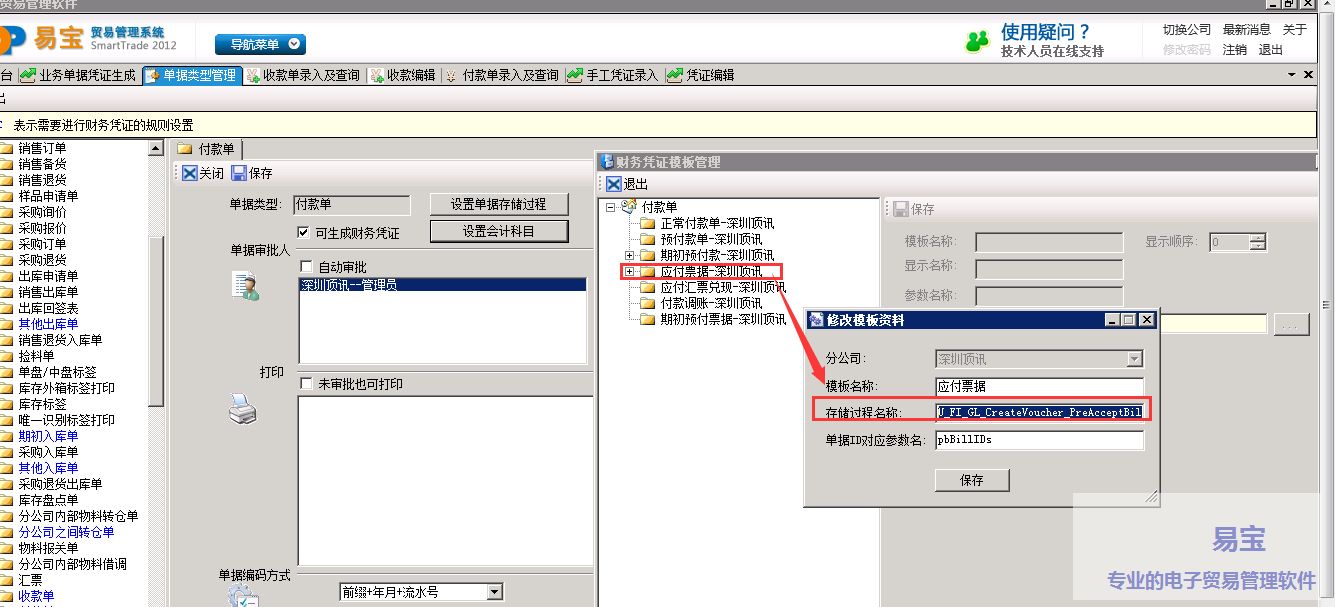The image size is (1335, 607).
Task: Check the 未审批也可打印 option
Action: coord(307,384)
